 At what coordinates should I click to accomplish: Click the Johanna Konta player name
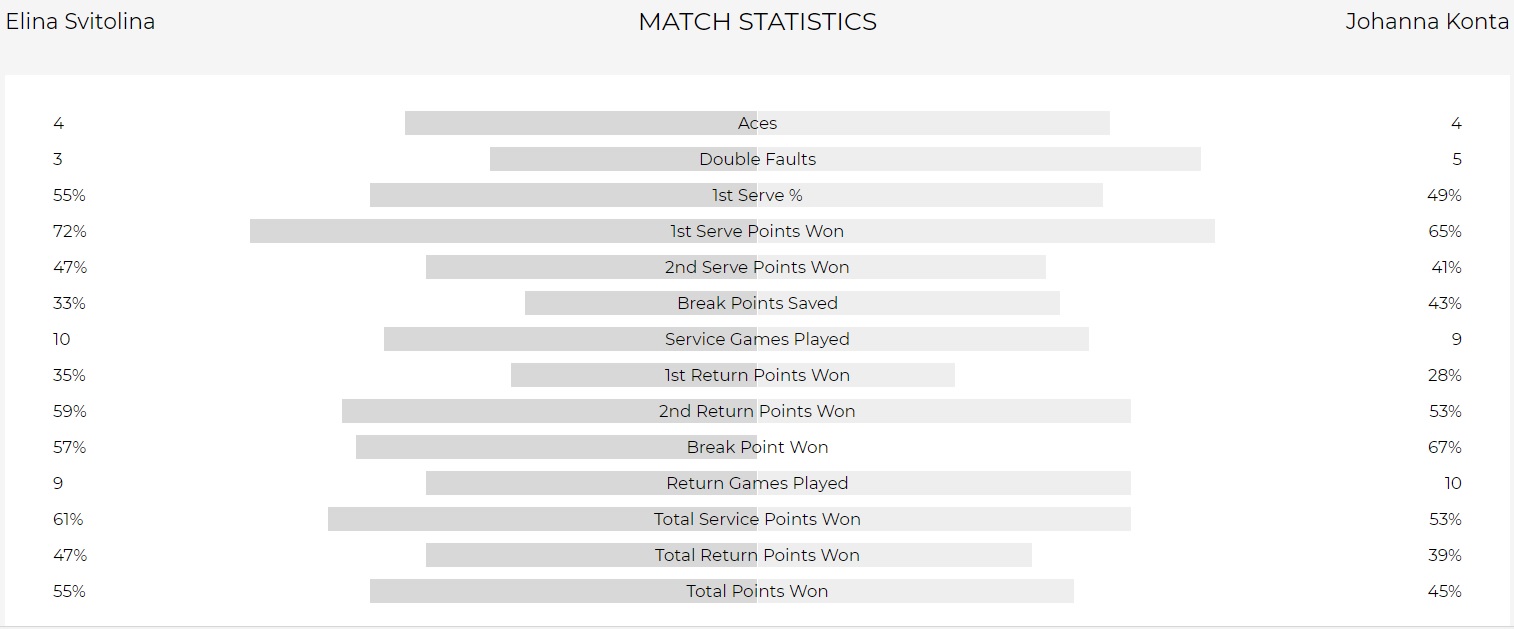(1426, 22)
